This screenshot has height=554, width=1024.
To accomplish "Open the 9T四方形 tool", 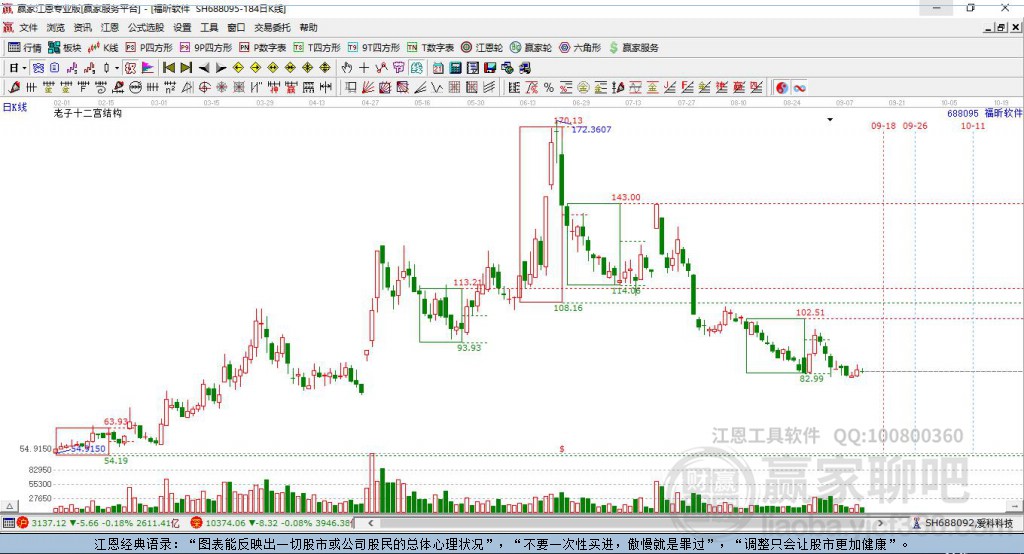I will pyautogui.click(x=374, y=48).
